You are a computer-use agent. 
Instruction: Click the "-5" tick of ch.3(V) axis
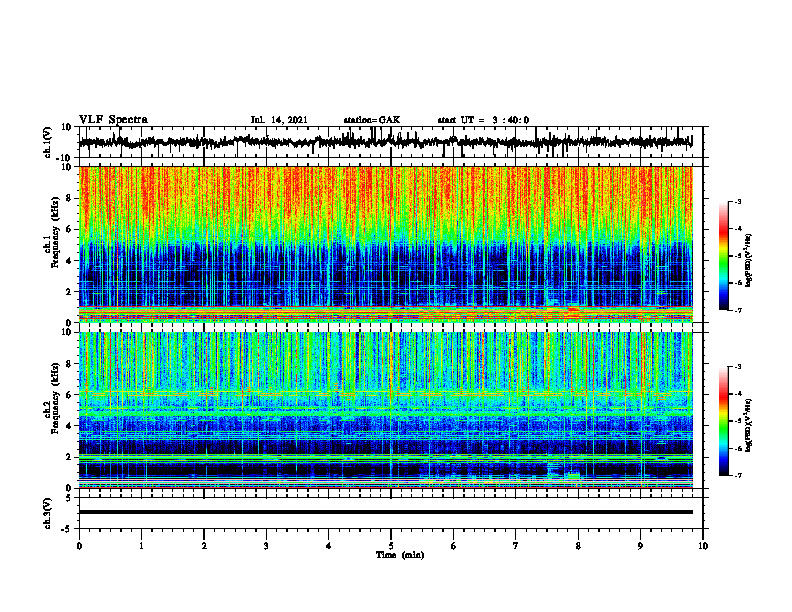[x=68, y=529]
